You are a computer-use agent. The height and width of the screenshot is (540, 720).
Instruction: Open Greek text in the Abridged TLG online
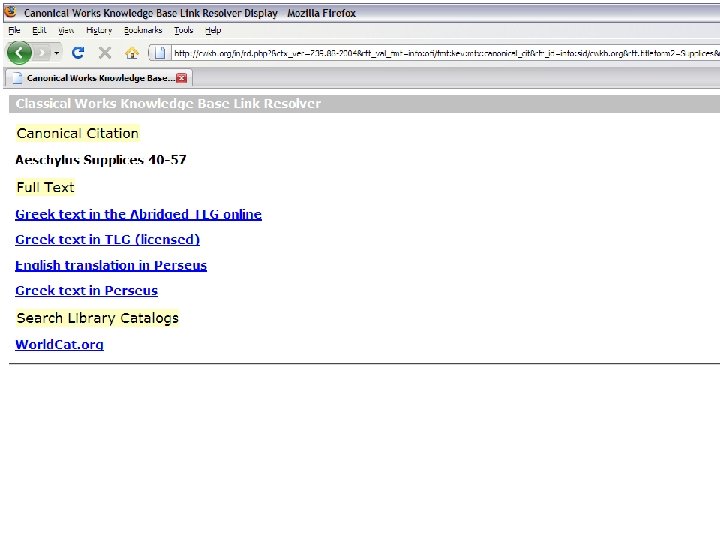[138, 214]
